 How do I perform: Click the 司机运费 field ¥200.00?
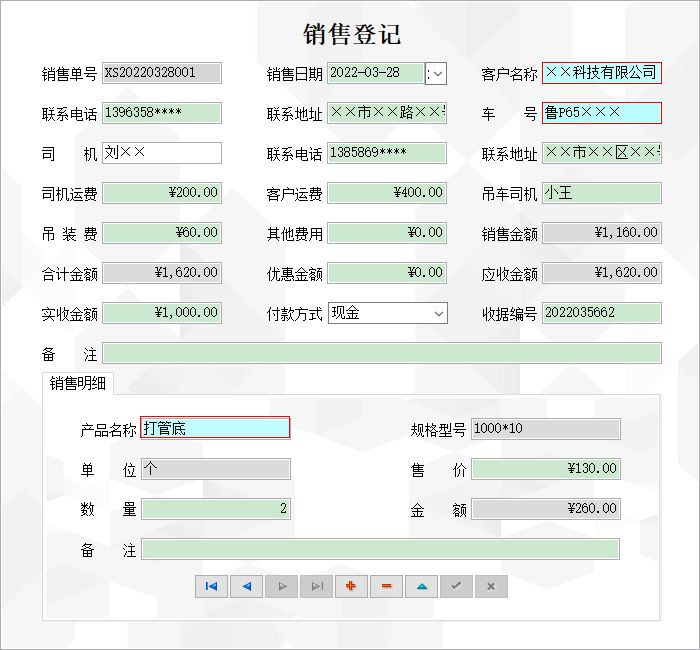coord(162,193)
